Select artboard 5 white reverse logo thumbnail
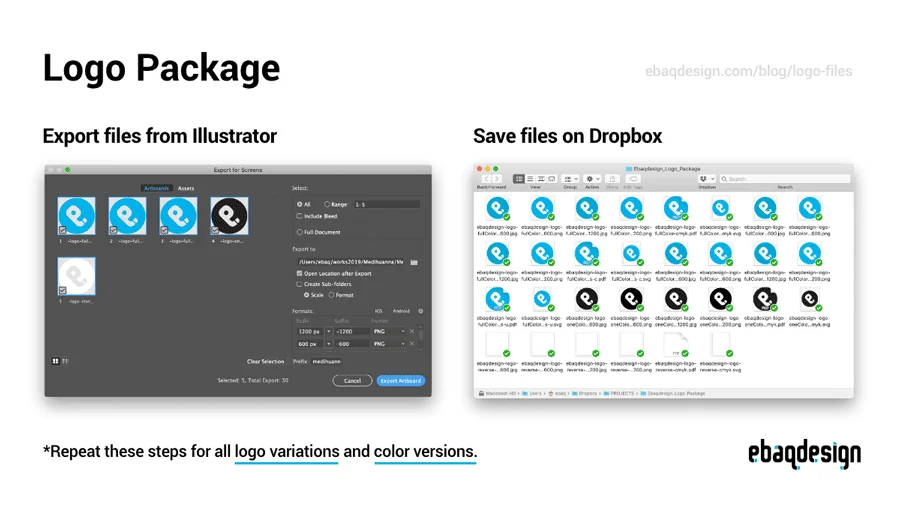Screen dimensions: 900x506 click(x=76, y=277)
